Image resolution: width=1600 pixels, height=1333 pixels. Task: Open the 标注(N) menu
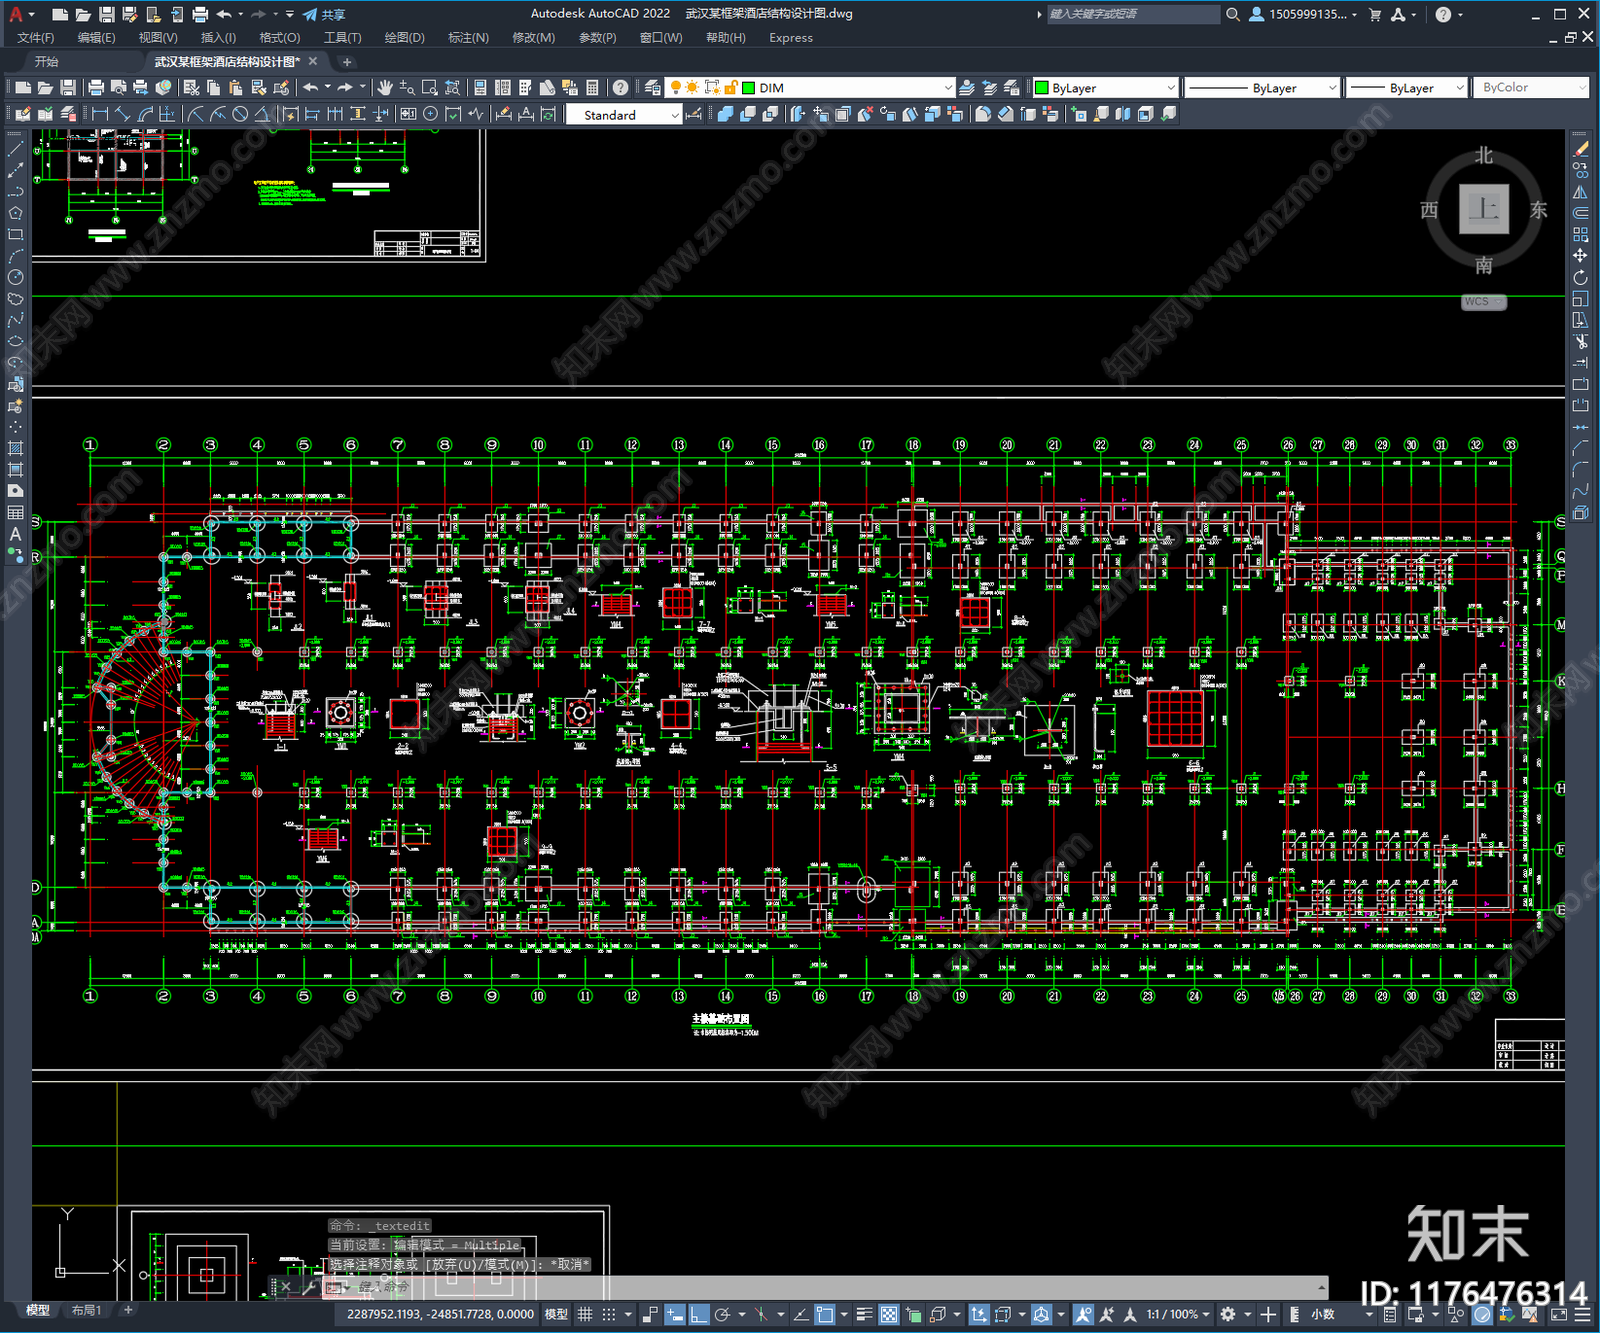click(x=468, y=38)
